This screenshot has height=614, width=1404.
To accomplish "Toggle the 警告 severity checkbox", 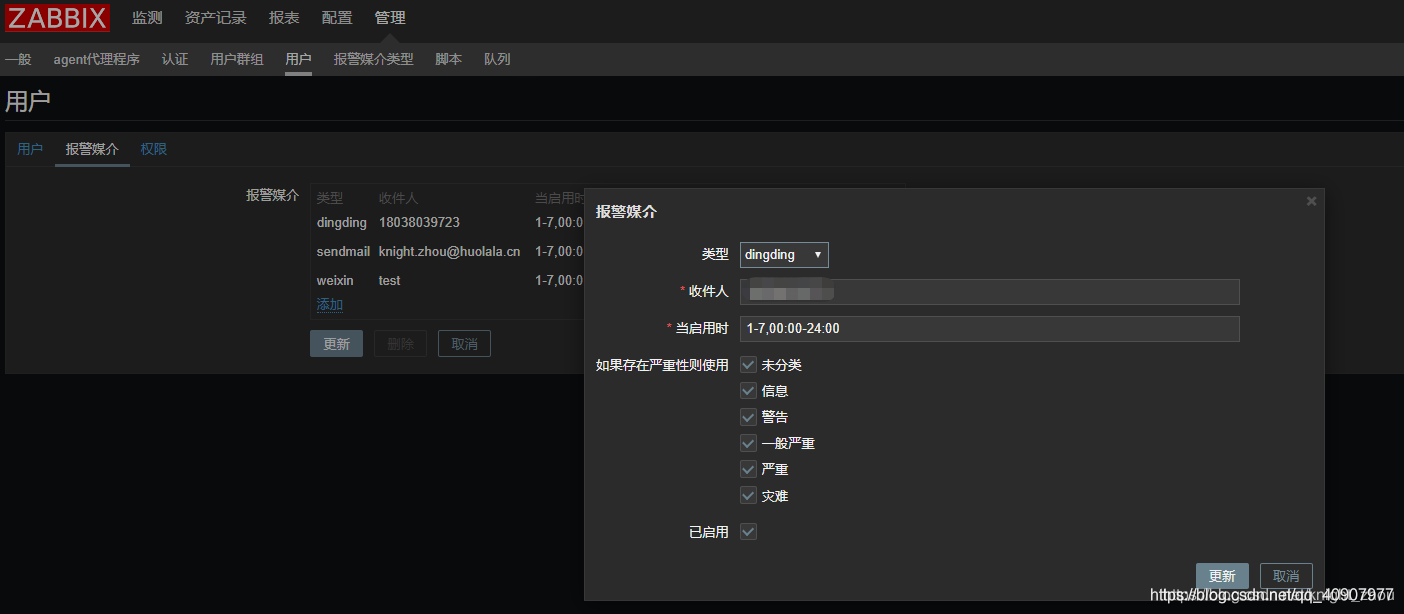I will pos(748,417).
